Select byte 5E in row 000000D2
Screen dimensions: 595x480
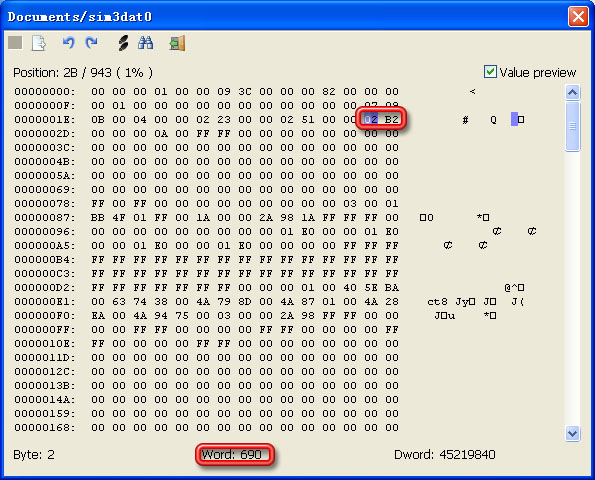pyautogui.click(x=371, y=288)
